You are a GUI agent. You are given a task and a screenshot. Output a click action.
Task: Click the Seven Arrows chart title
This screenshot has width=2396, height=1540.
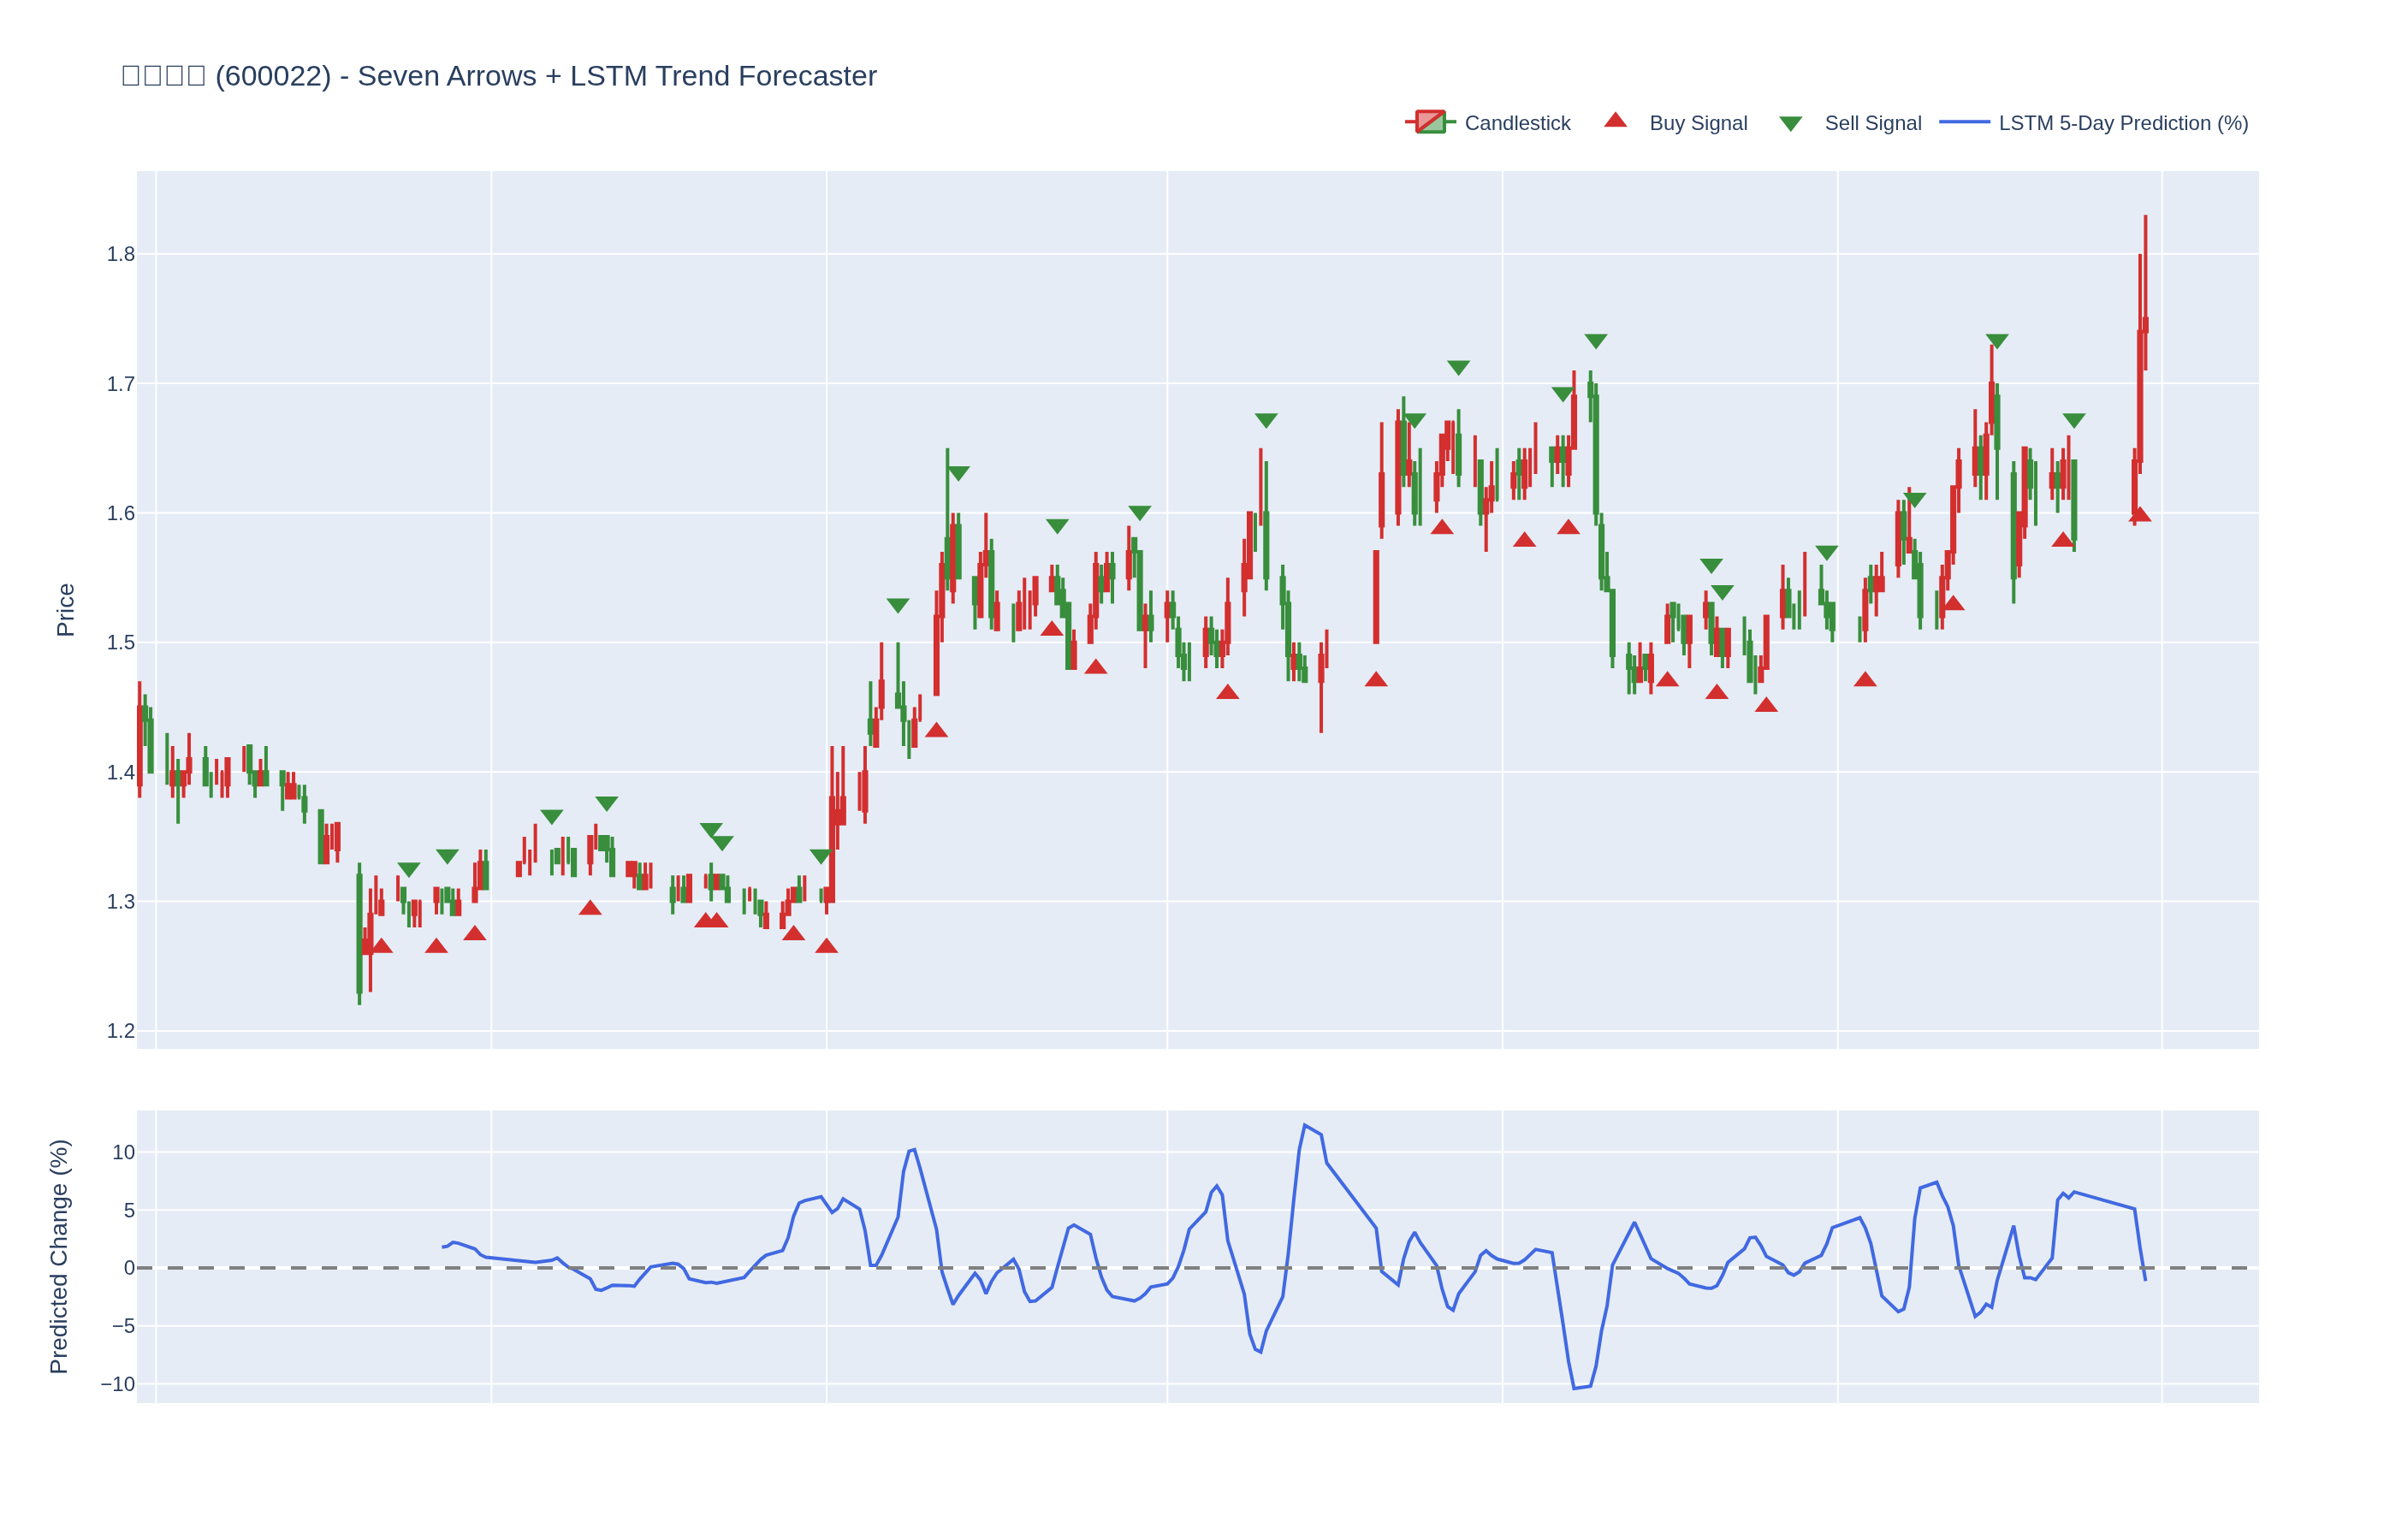point(498,76)
